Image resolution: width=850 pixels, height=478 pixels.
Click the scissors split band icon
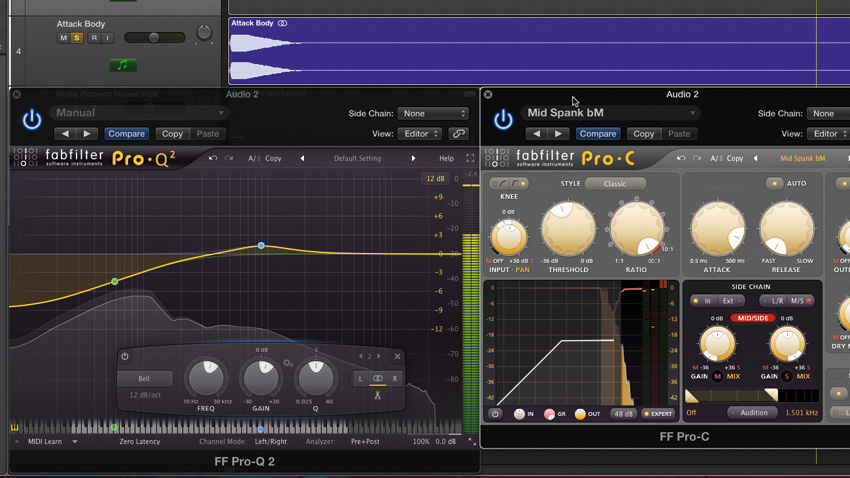[377, 395]
